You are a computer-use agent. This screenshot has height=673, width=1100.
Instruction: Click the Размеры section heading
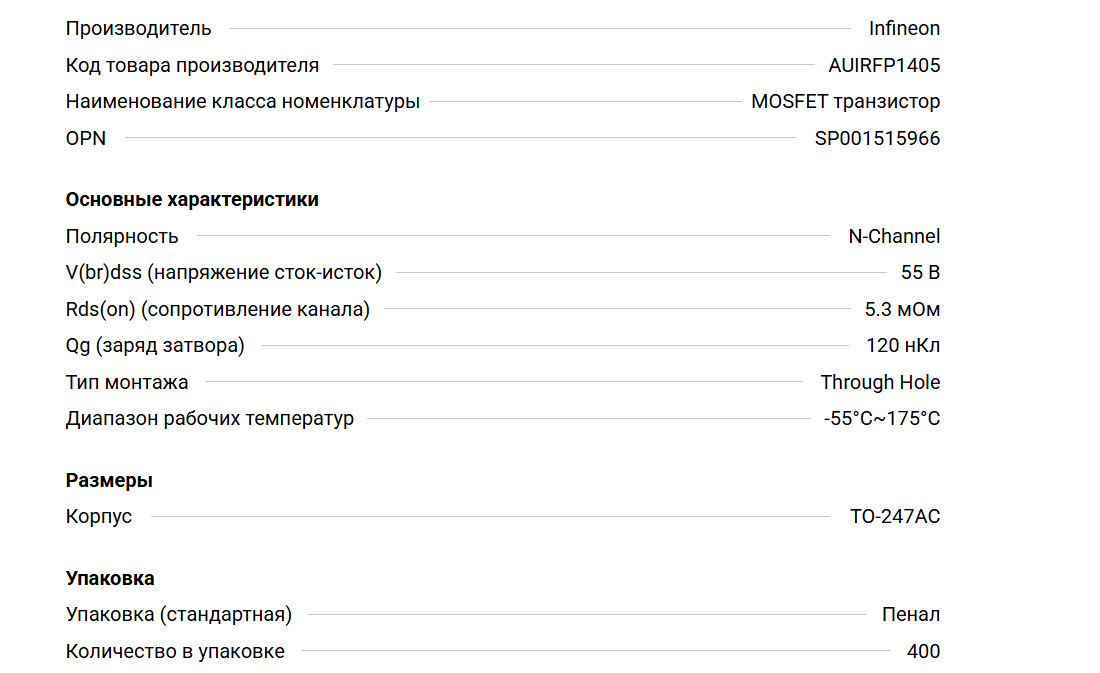point(109,480)
